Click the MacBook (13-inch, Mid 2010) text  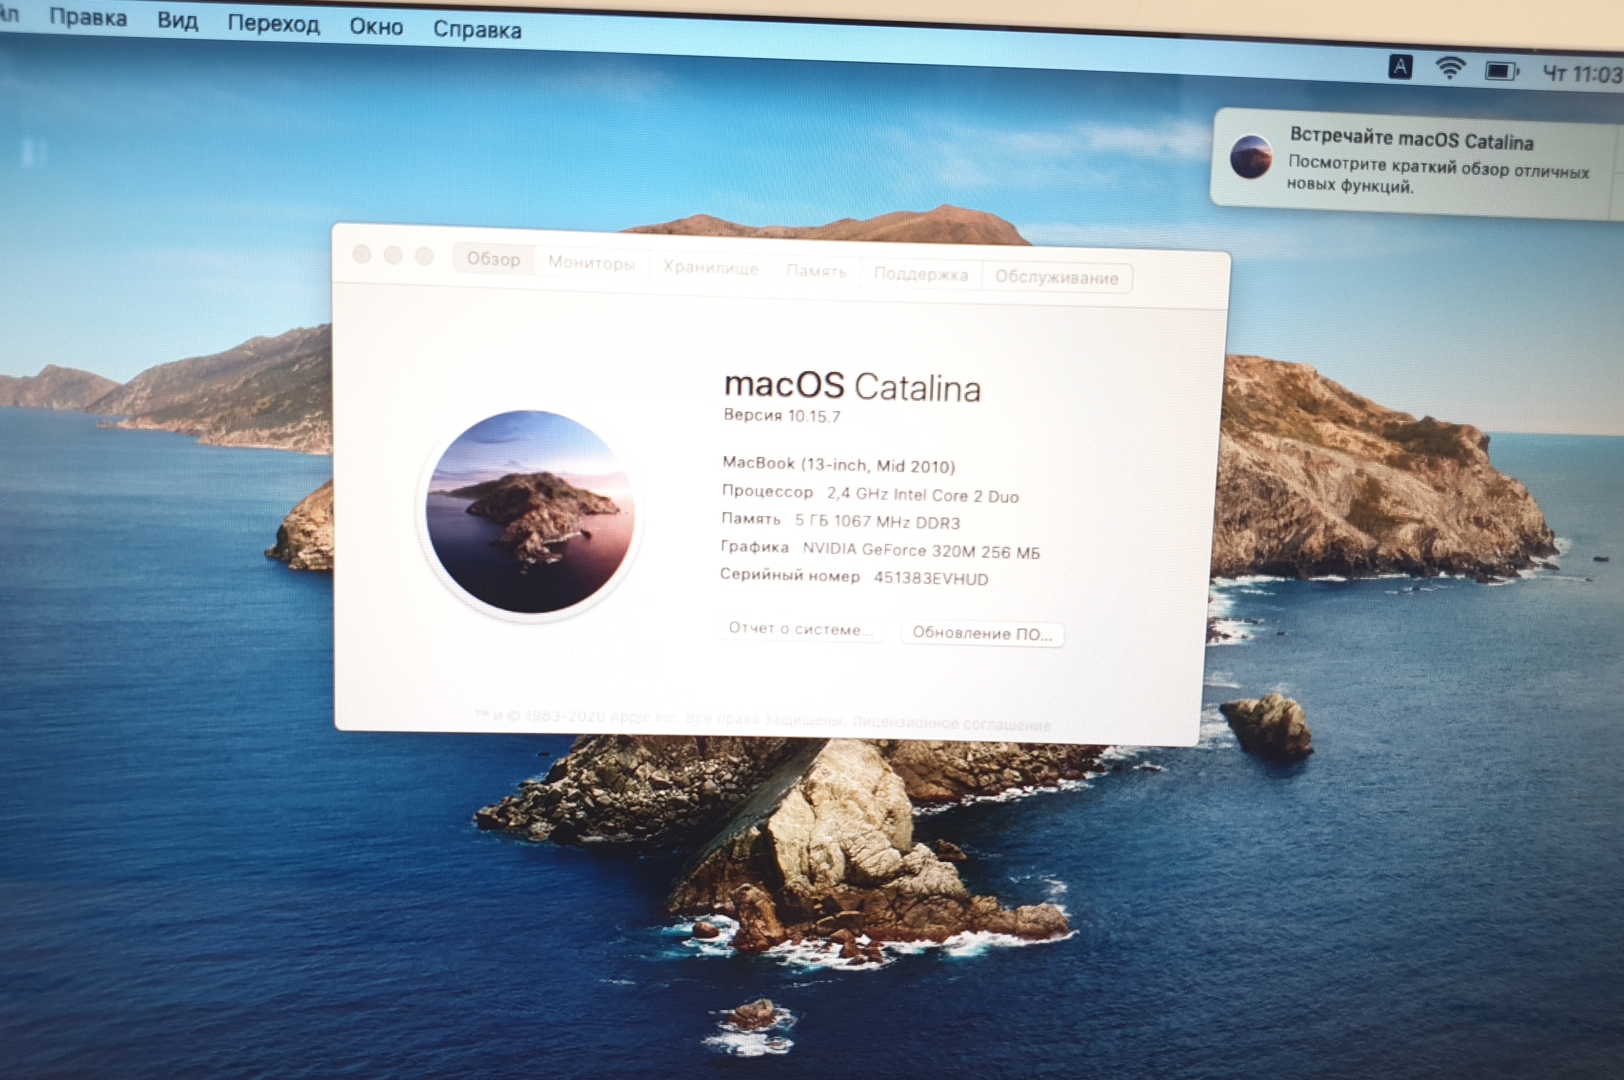[x=838, y=465]
